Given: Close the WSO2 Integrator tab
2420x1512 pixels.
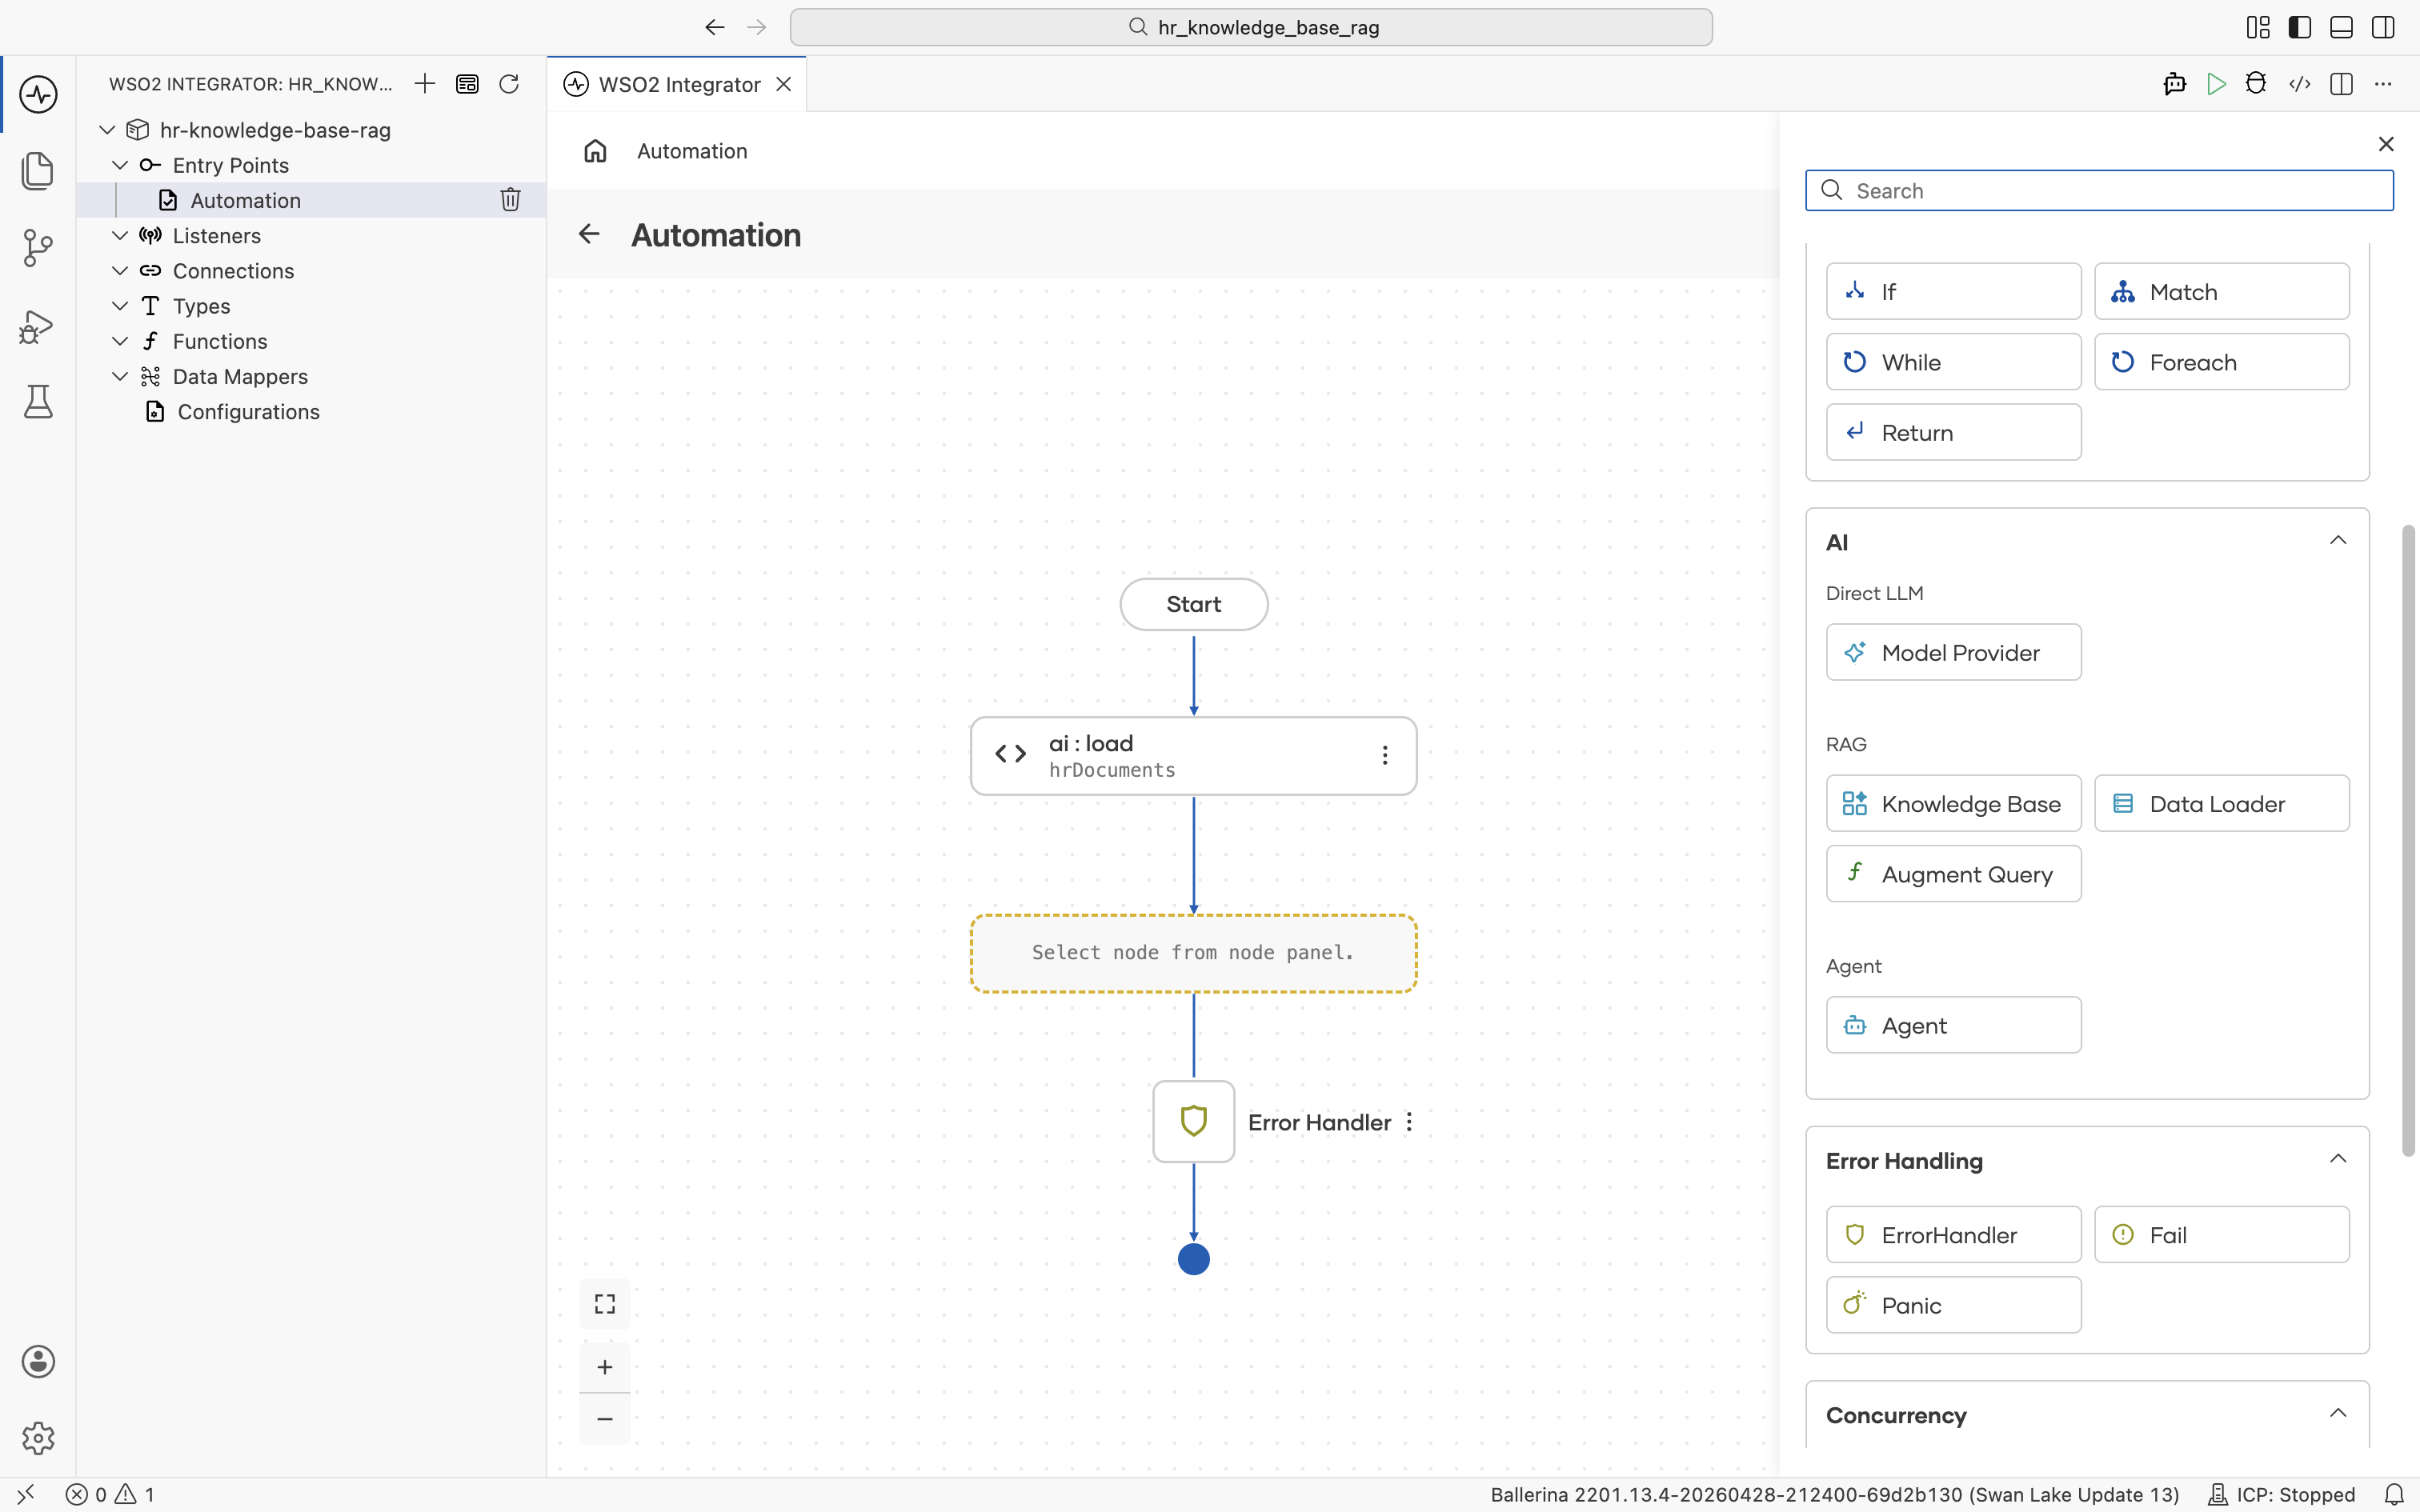Looking at the screenshot, I should pyautogui.click(x=784, y=84).
